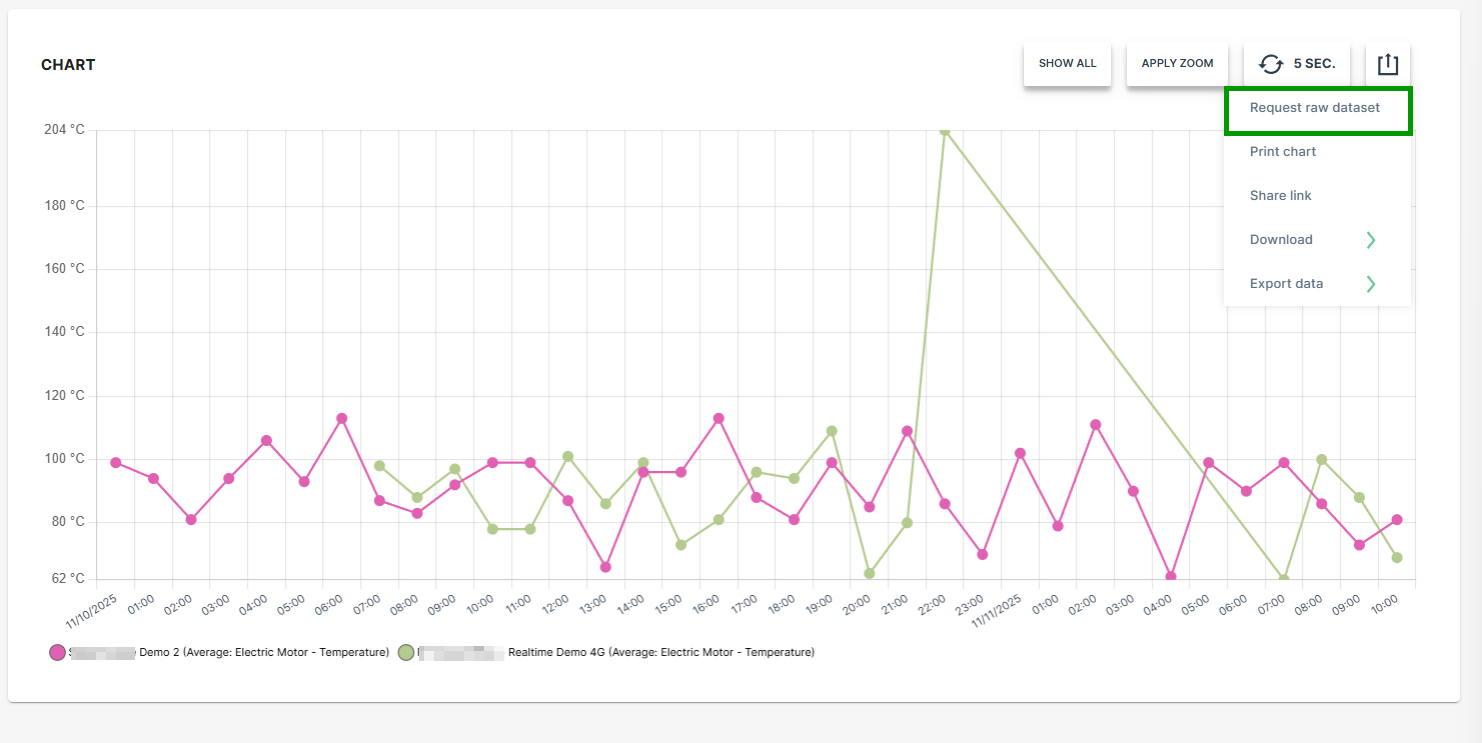The image size is (1482, 743).
Task: Click the green legend circle for Realtime Demo 4G
Action: [x=406, y=652]
